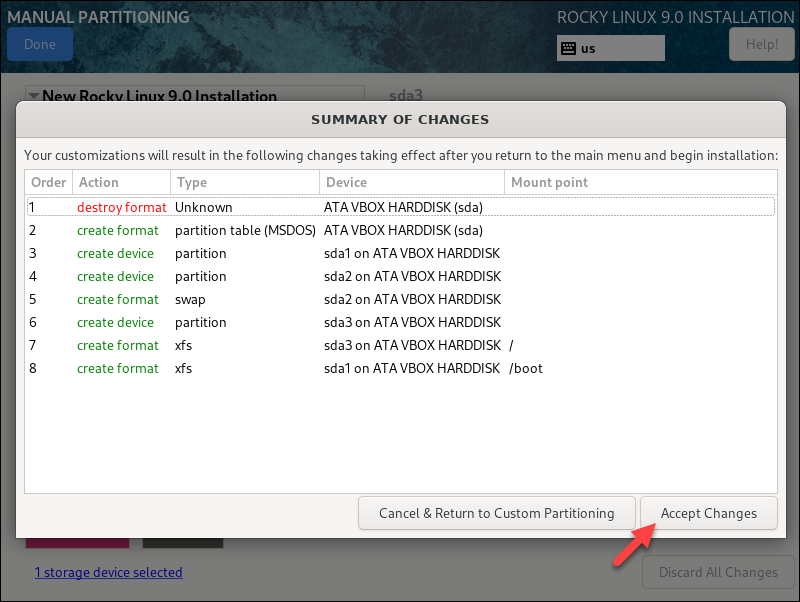The height and width of the screenshot is (602, 800).
Task: Click 'sda2 on ATA VBOX HARDDISK' in row 5
Action: pos(412,299)
